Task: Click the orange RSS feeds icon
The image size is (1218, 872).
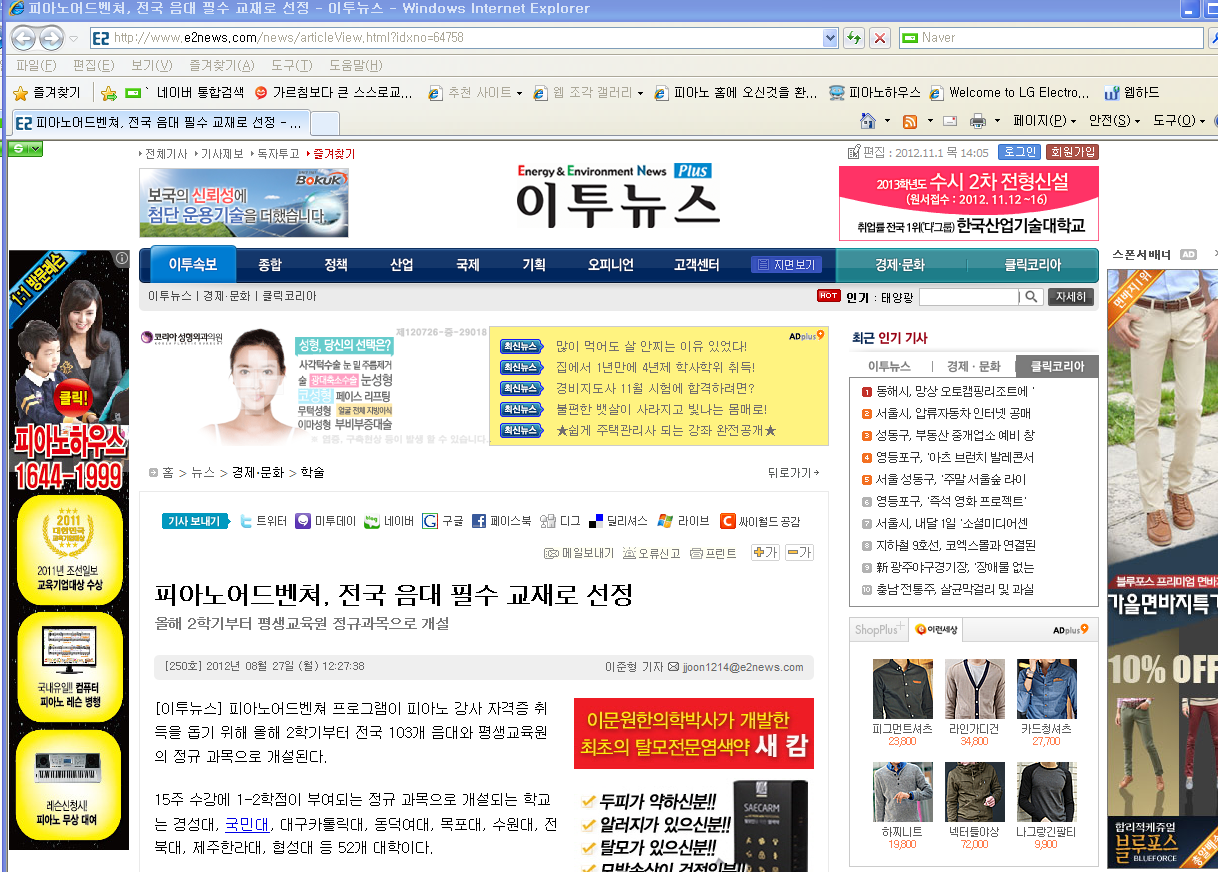Action: pos(910,121)
